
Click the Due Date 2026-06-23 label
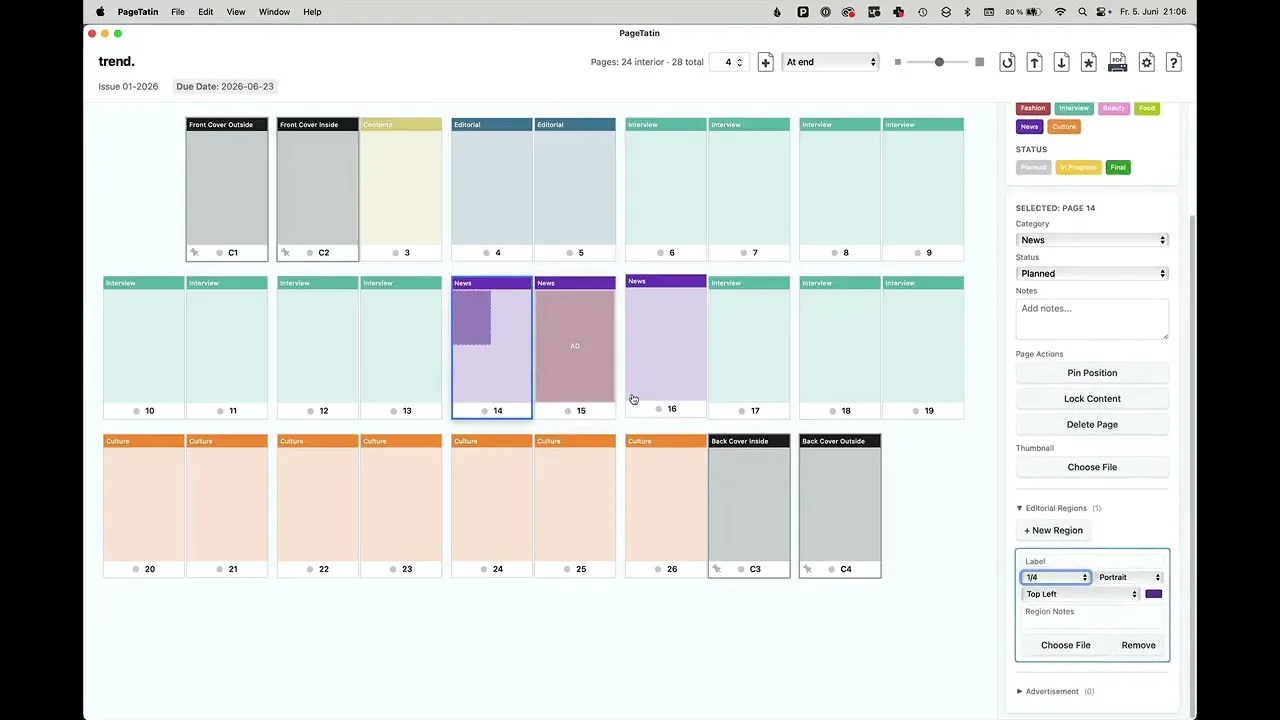click(225, 87)
